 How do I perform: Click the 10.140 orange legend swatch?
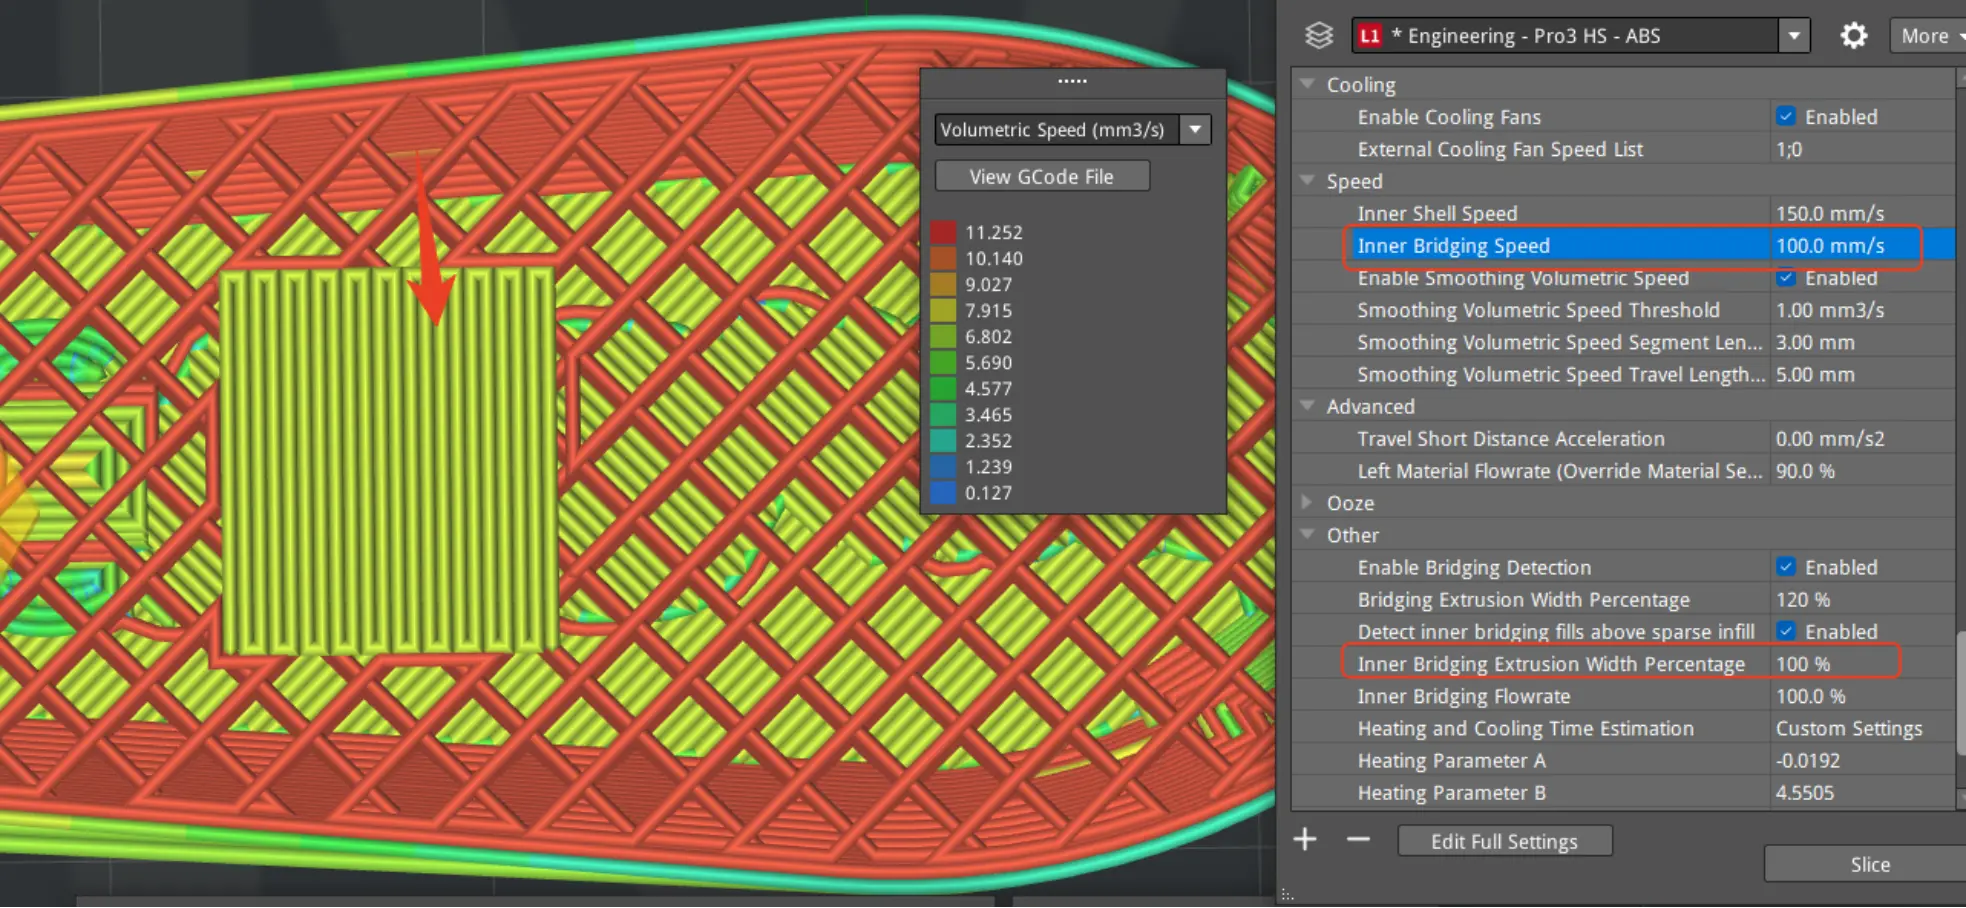tap(943, 258)
